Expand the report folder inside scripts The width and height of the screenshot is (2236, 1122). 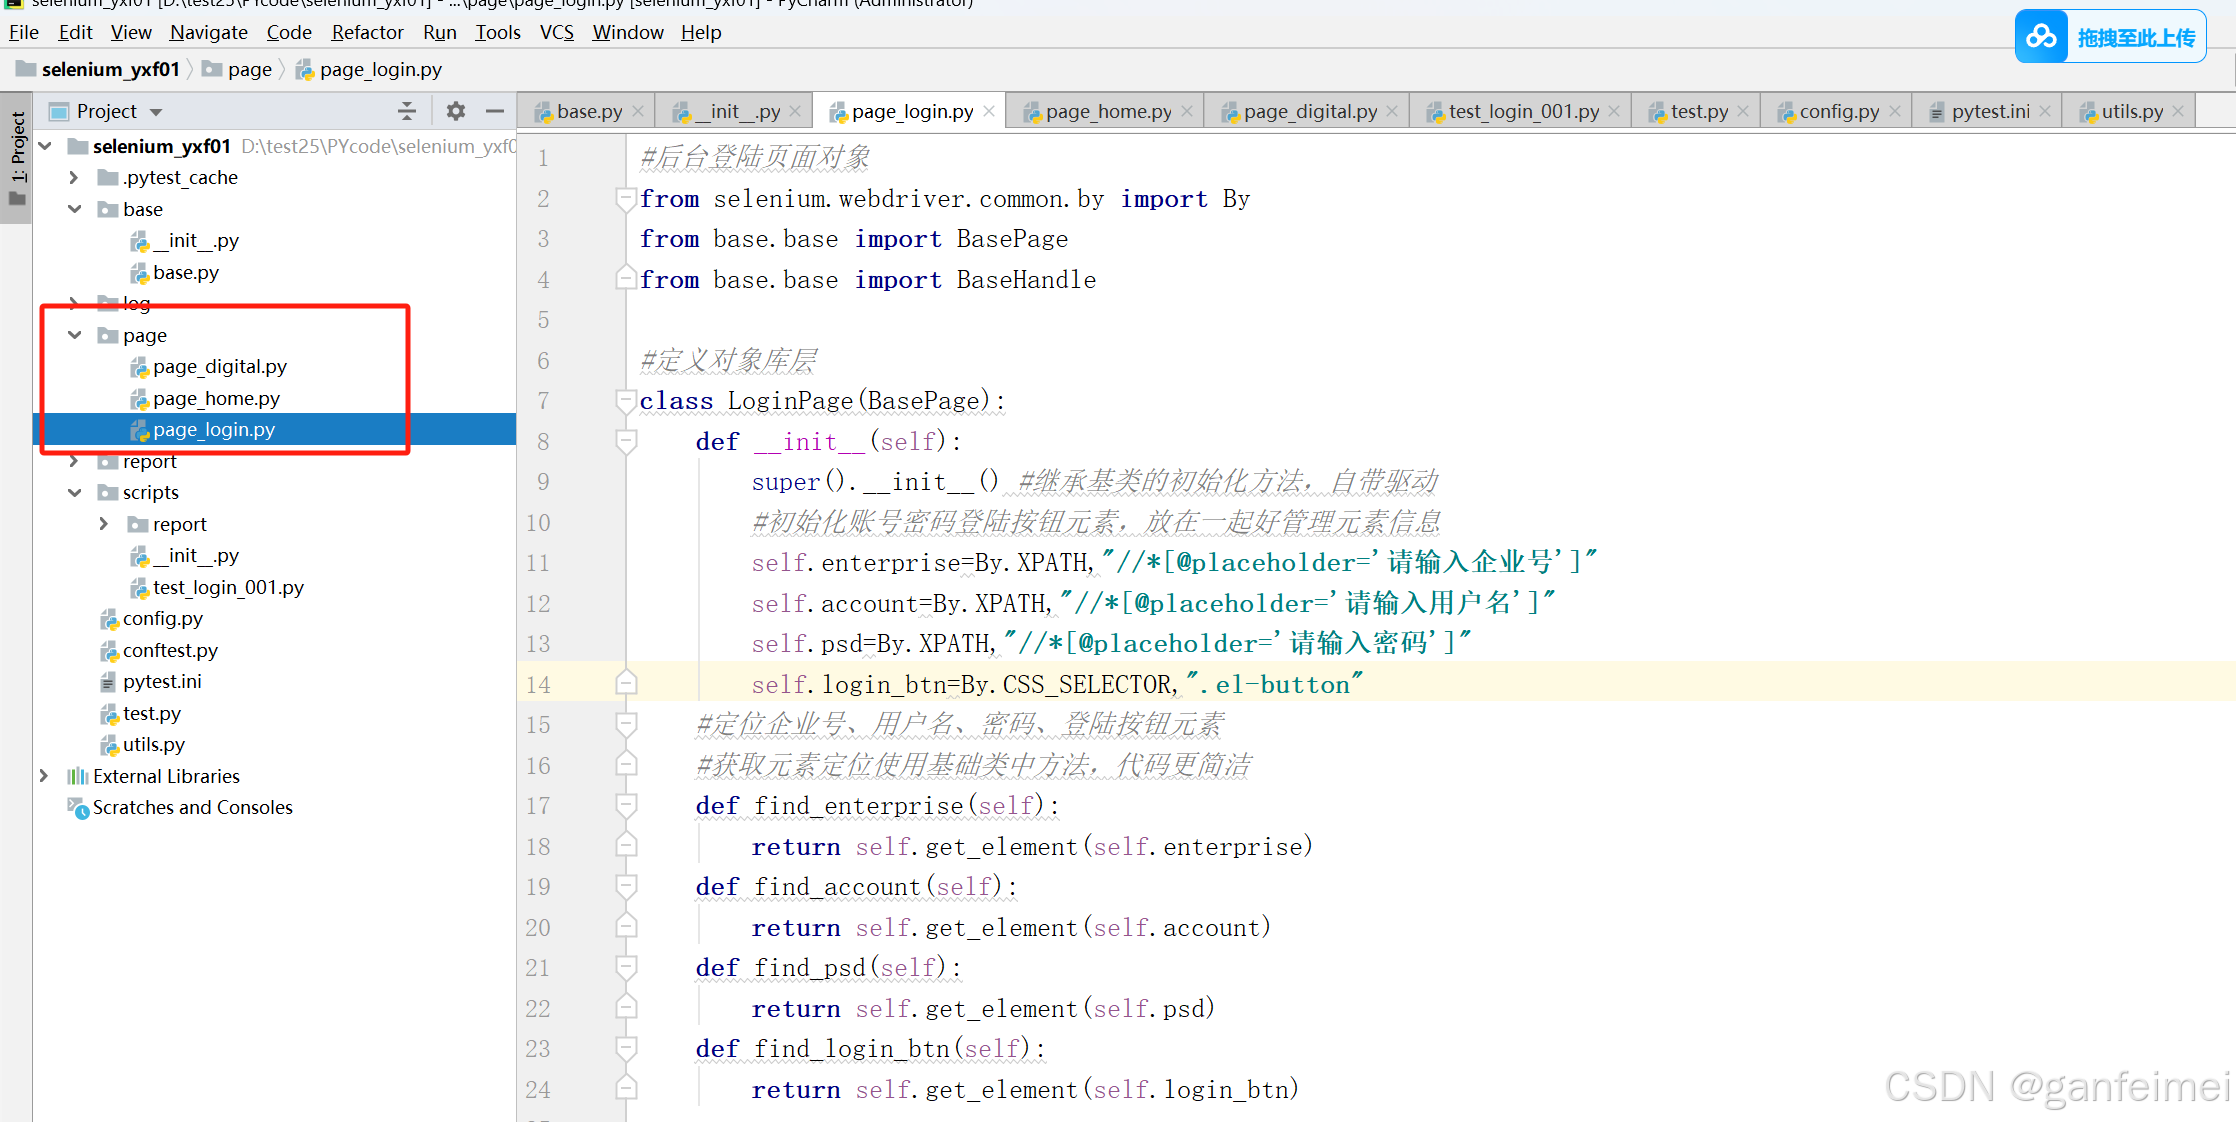pyautogui.click(x=104, y=524)
